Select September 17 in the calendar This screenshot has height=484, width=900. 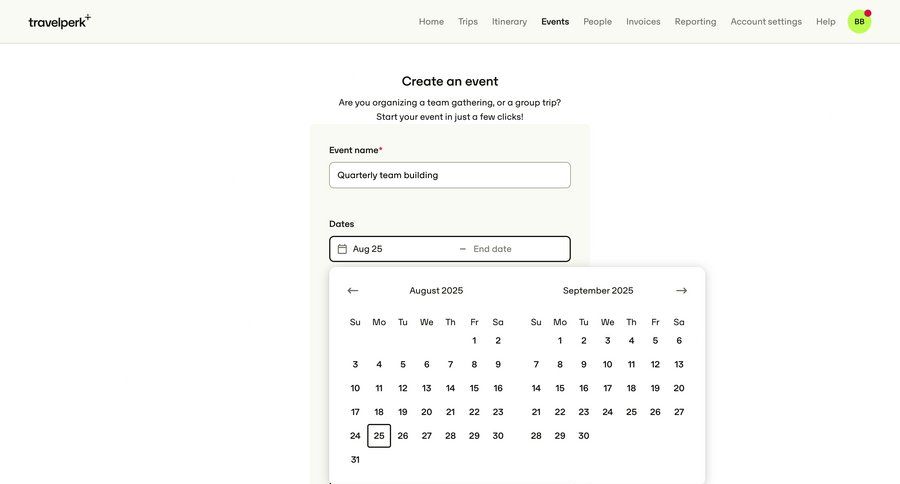pyautogui.click(x=607, y=388)
